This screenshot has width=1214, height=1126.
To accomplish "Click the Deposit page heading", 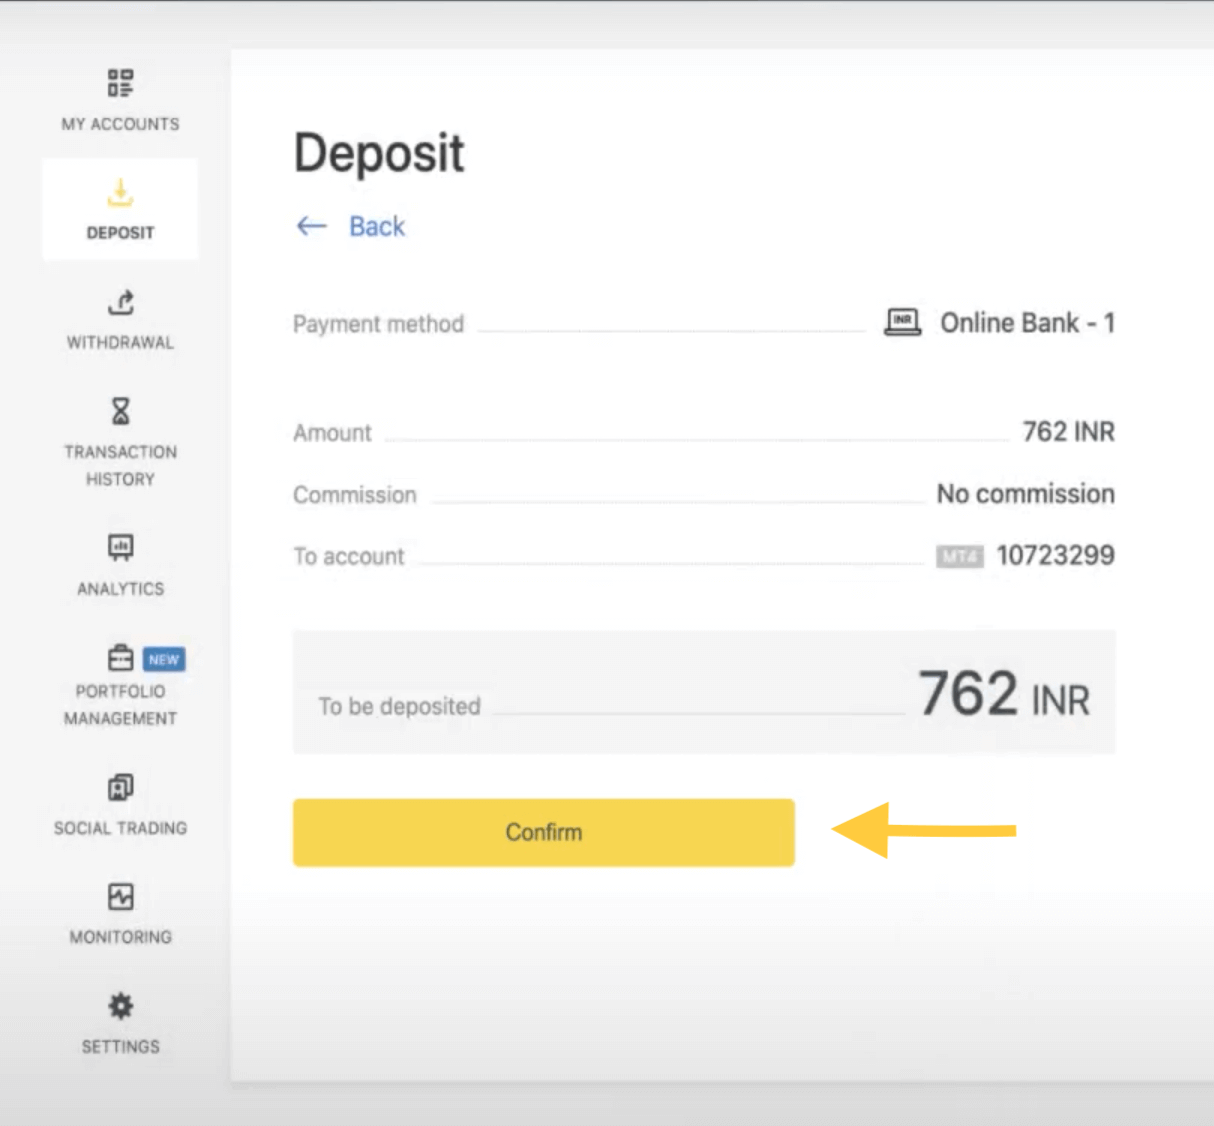I will click(x=379, y=155).
